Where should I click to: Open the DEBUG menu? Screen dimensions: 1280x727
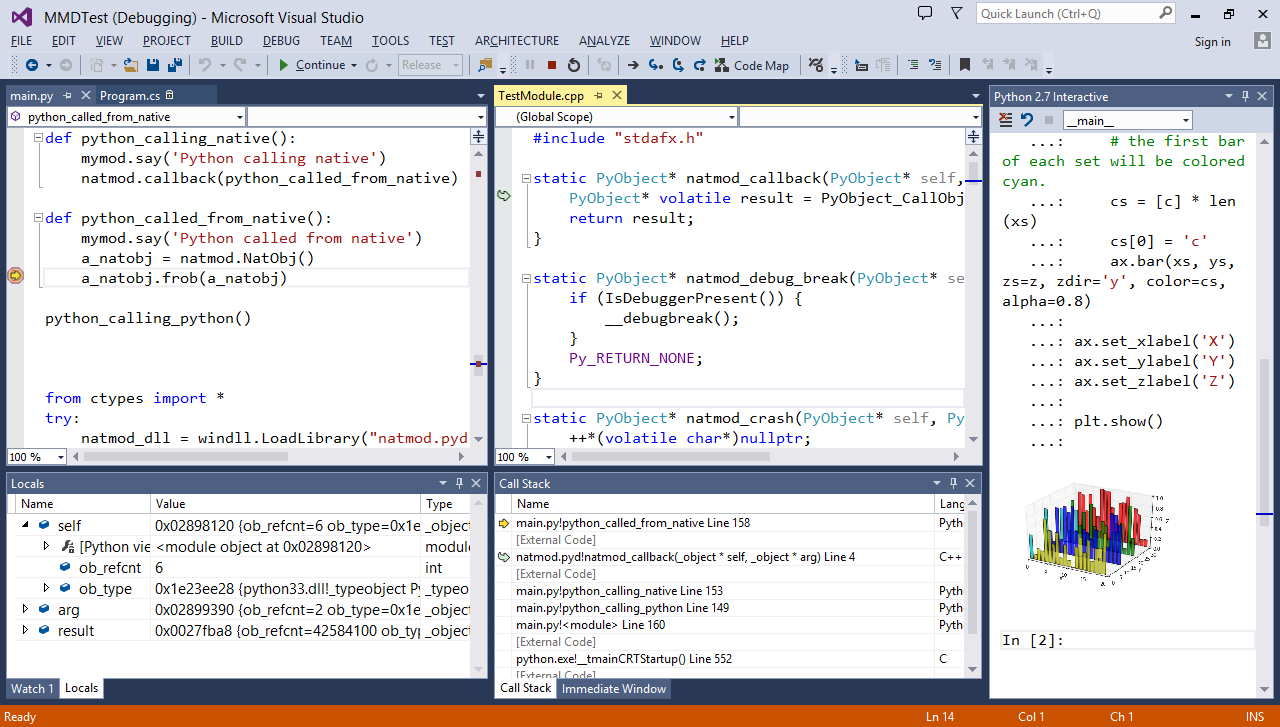(281, 40)
